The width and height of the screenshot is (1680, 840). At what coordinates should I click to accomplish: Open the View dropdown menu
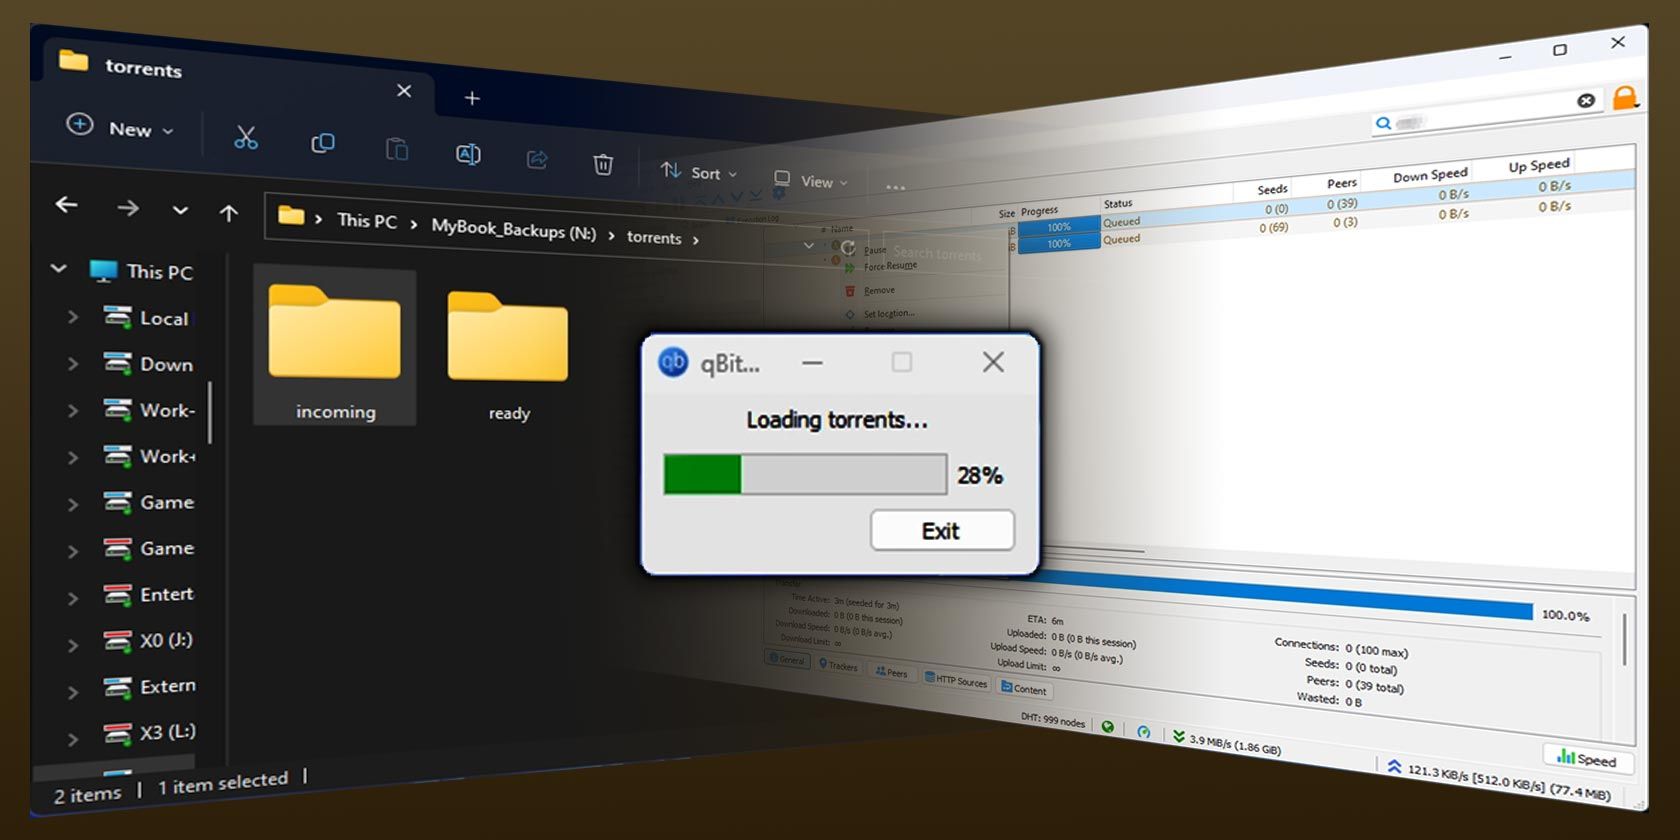point(811,180)
